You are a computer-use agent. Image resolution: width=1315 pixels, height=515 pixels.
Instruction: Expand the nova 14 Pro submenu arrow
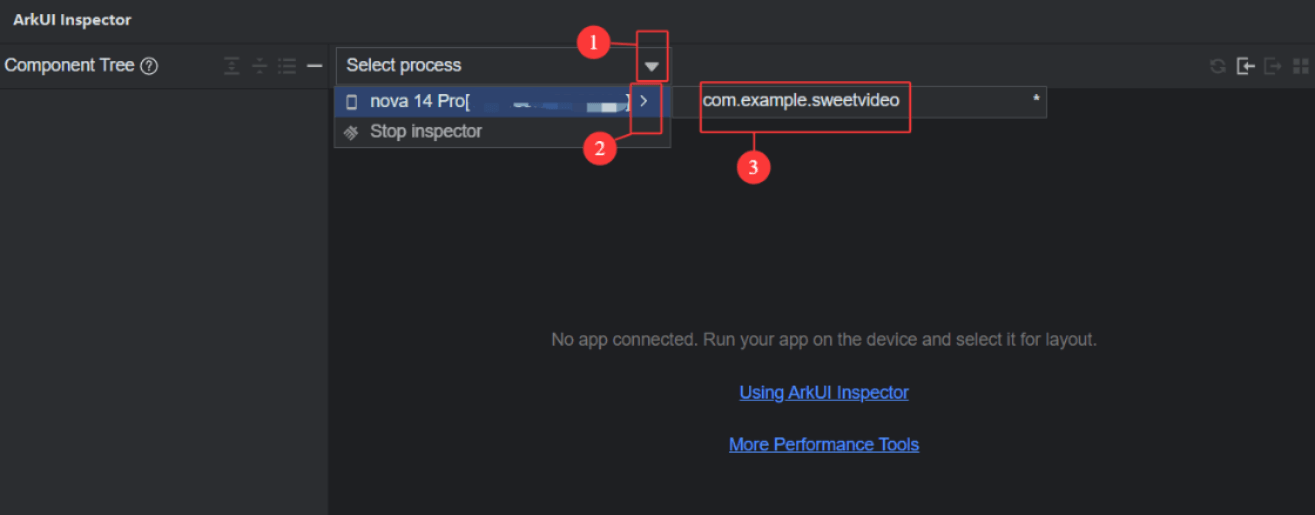644,101
